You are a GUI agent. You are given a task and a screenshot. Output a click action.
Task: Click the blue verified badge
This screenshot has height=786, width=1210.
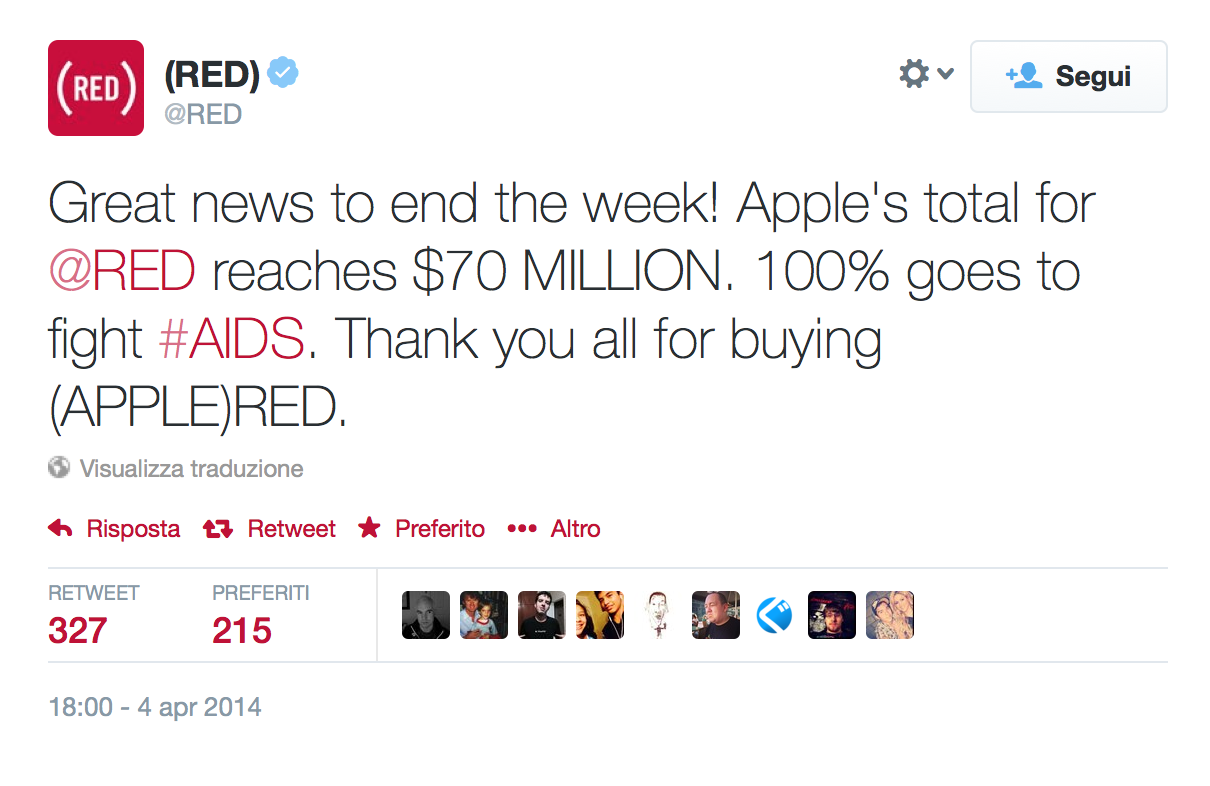284,73
